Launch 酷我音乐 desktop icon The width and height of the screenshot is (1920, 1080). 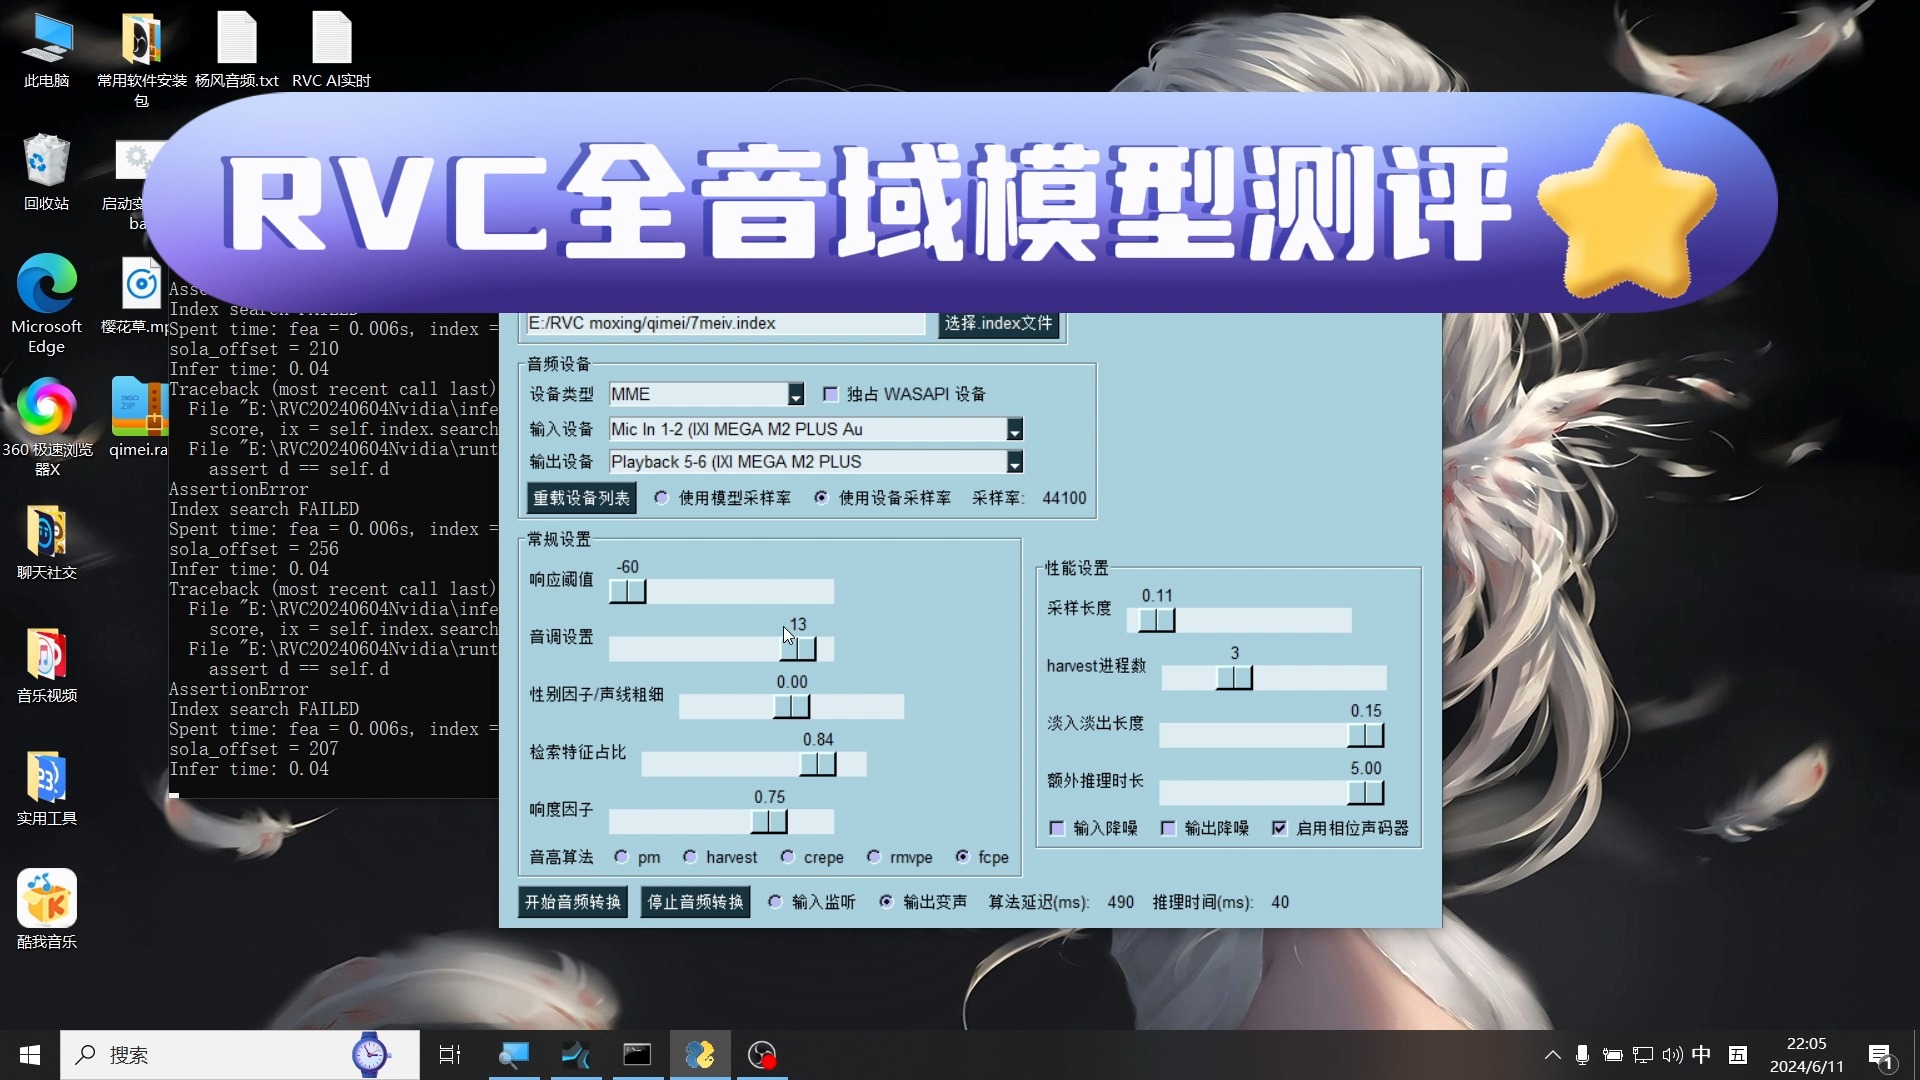(47, 910)
